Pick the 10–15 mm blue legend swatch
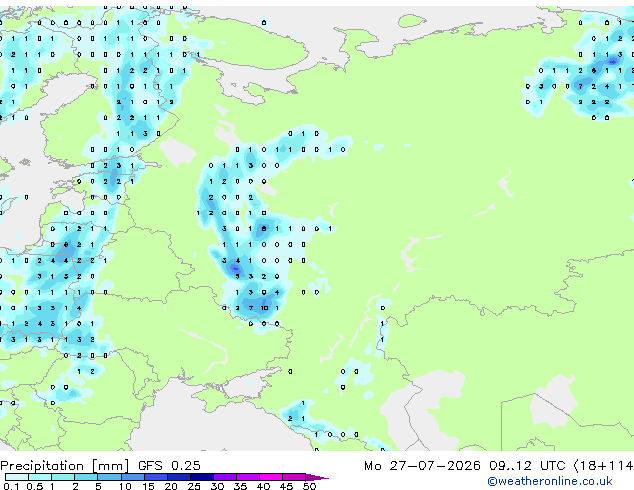Image resolution: width=634 pixels, height=490 pixels. 133,477
